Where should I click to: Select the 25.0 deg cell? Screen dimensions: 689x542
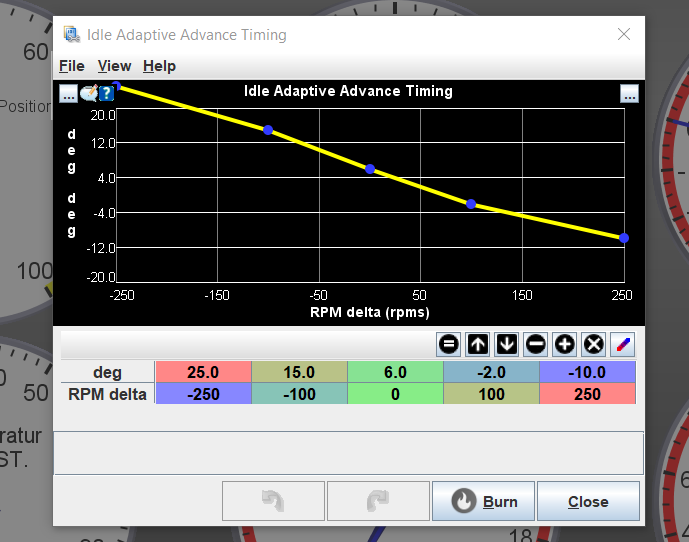tap(203, 372)
